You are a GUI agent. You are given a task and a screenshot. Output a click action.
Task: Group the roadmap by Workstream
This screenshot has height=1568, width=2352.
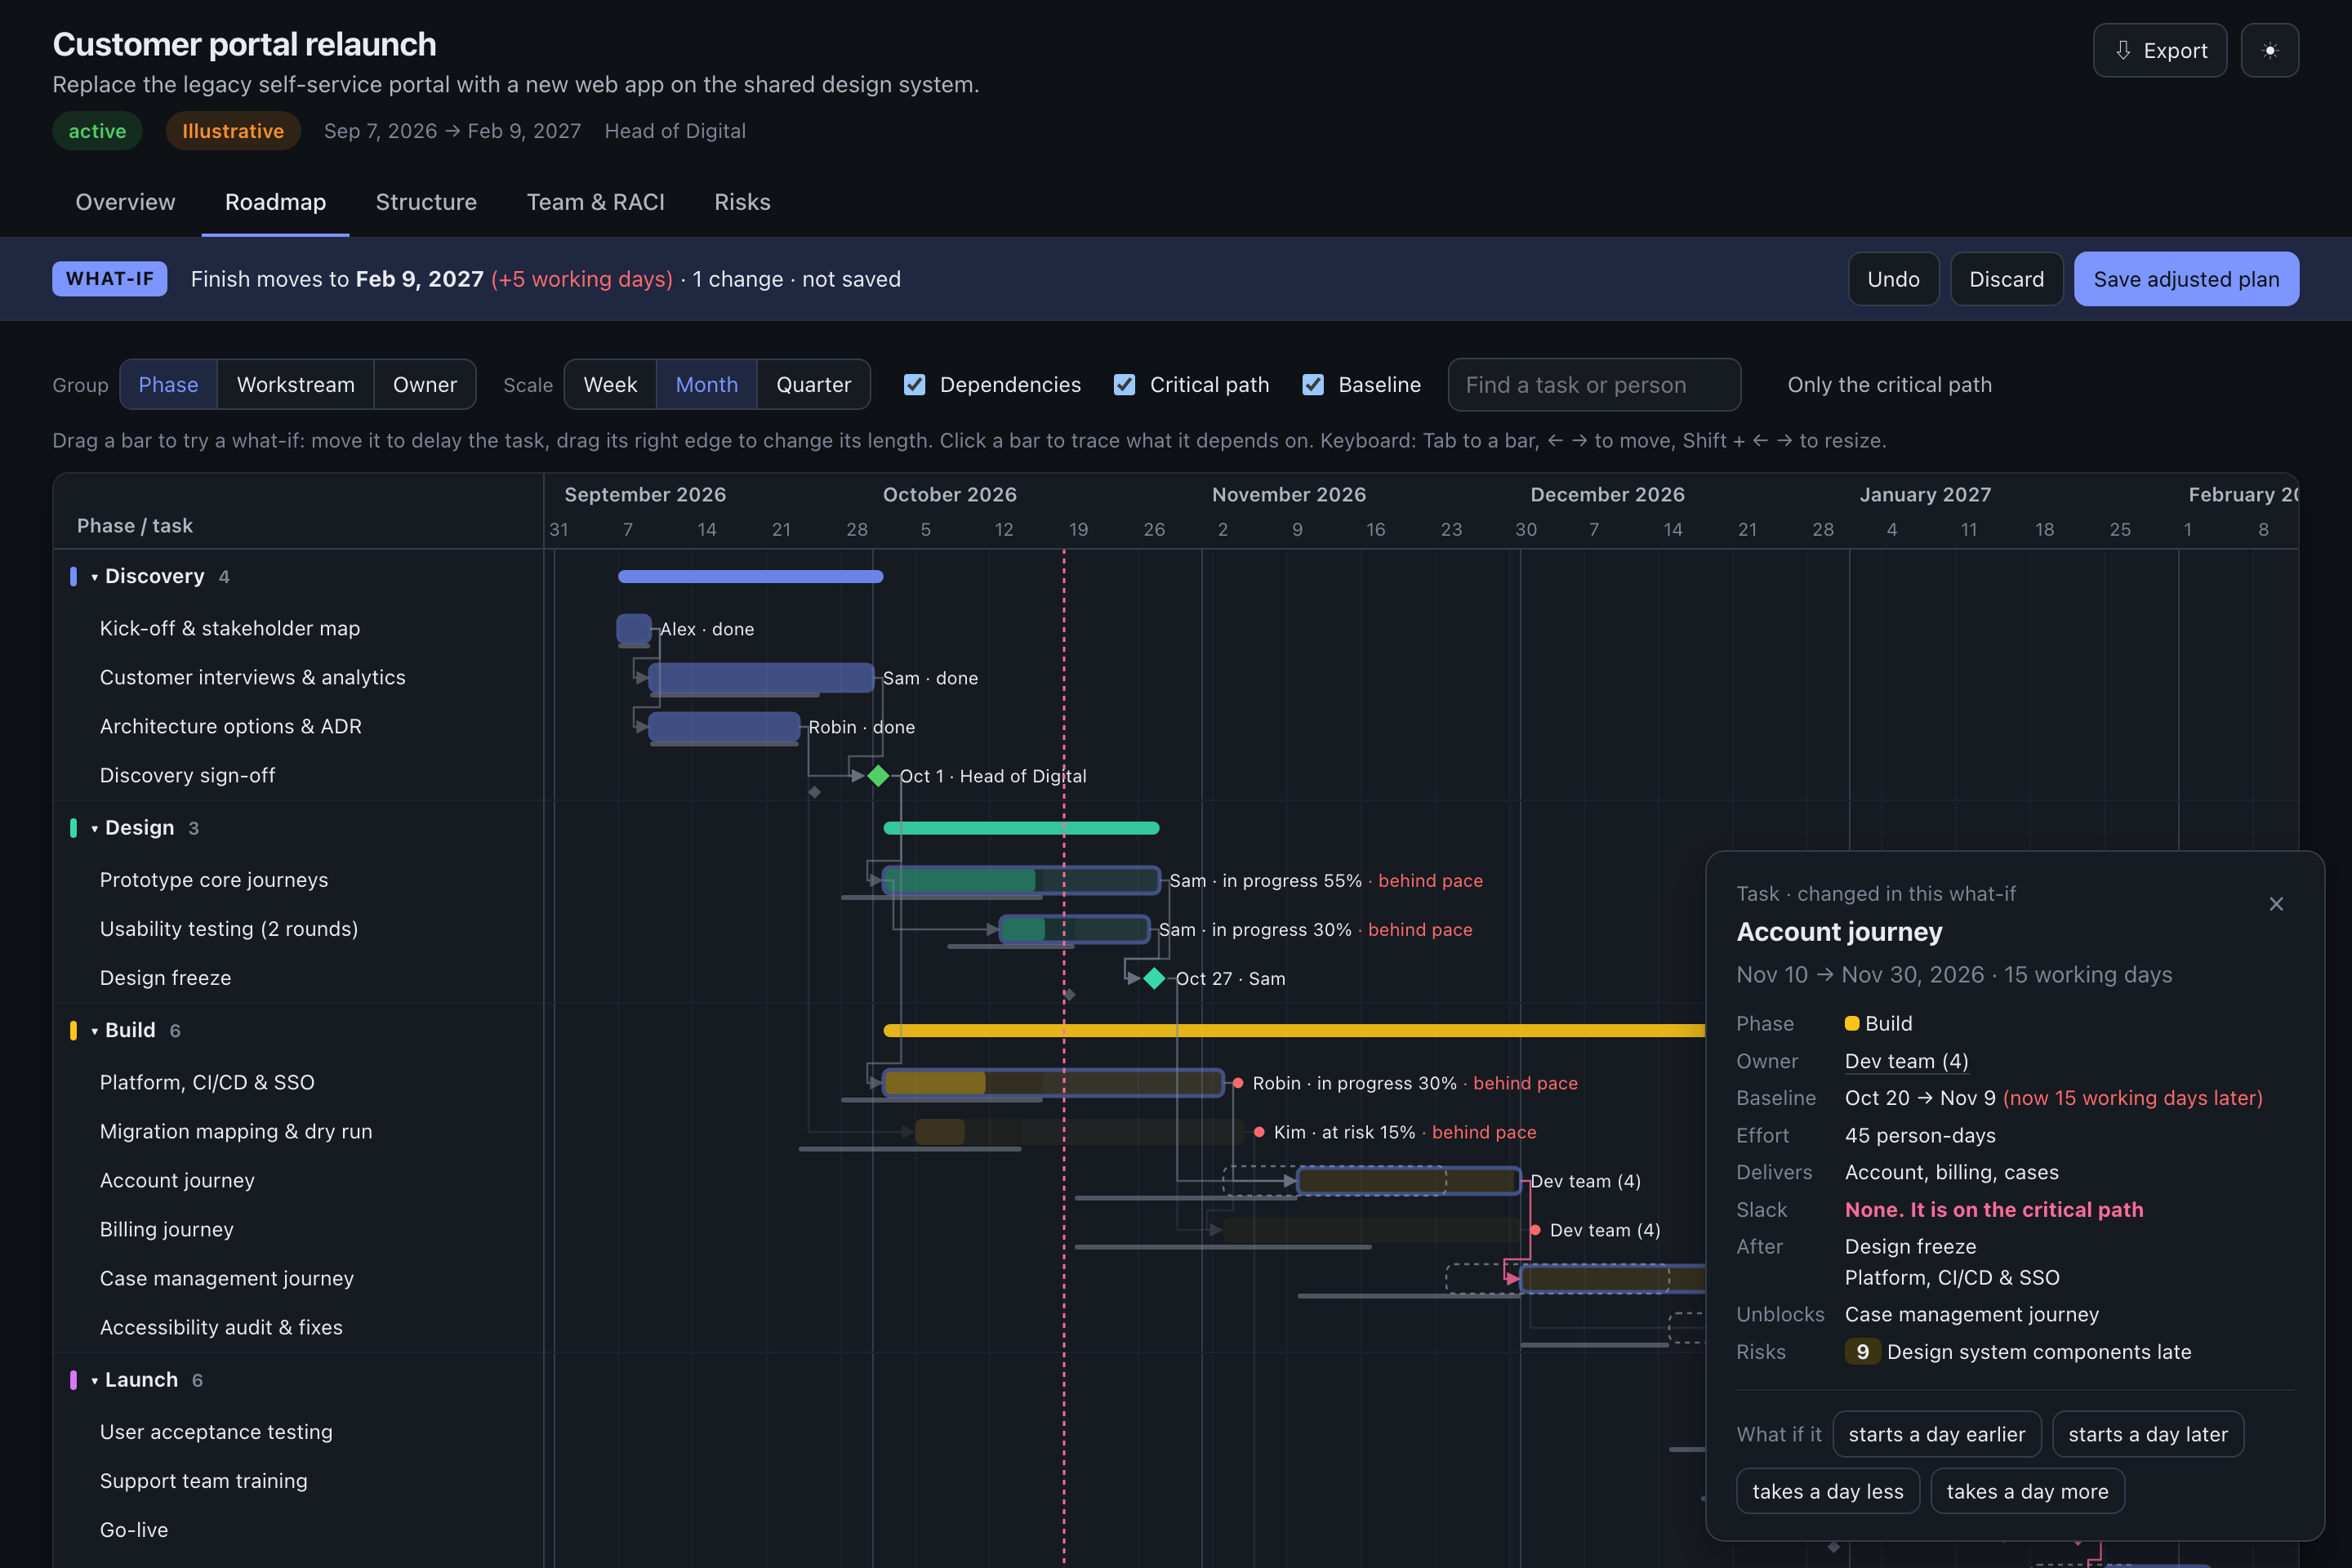[x=296, y=385]
